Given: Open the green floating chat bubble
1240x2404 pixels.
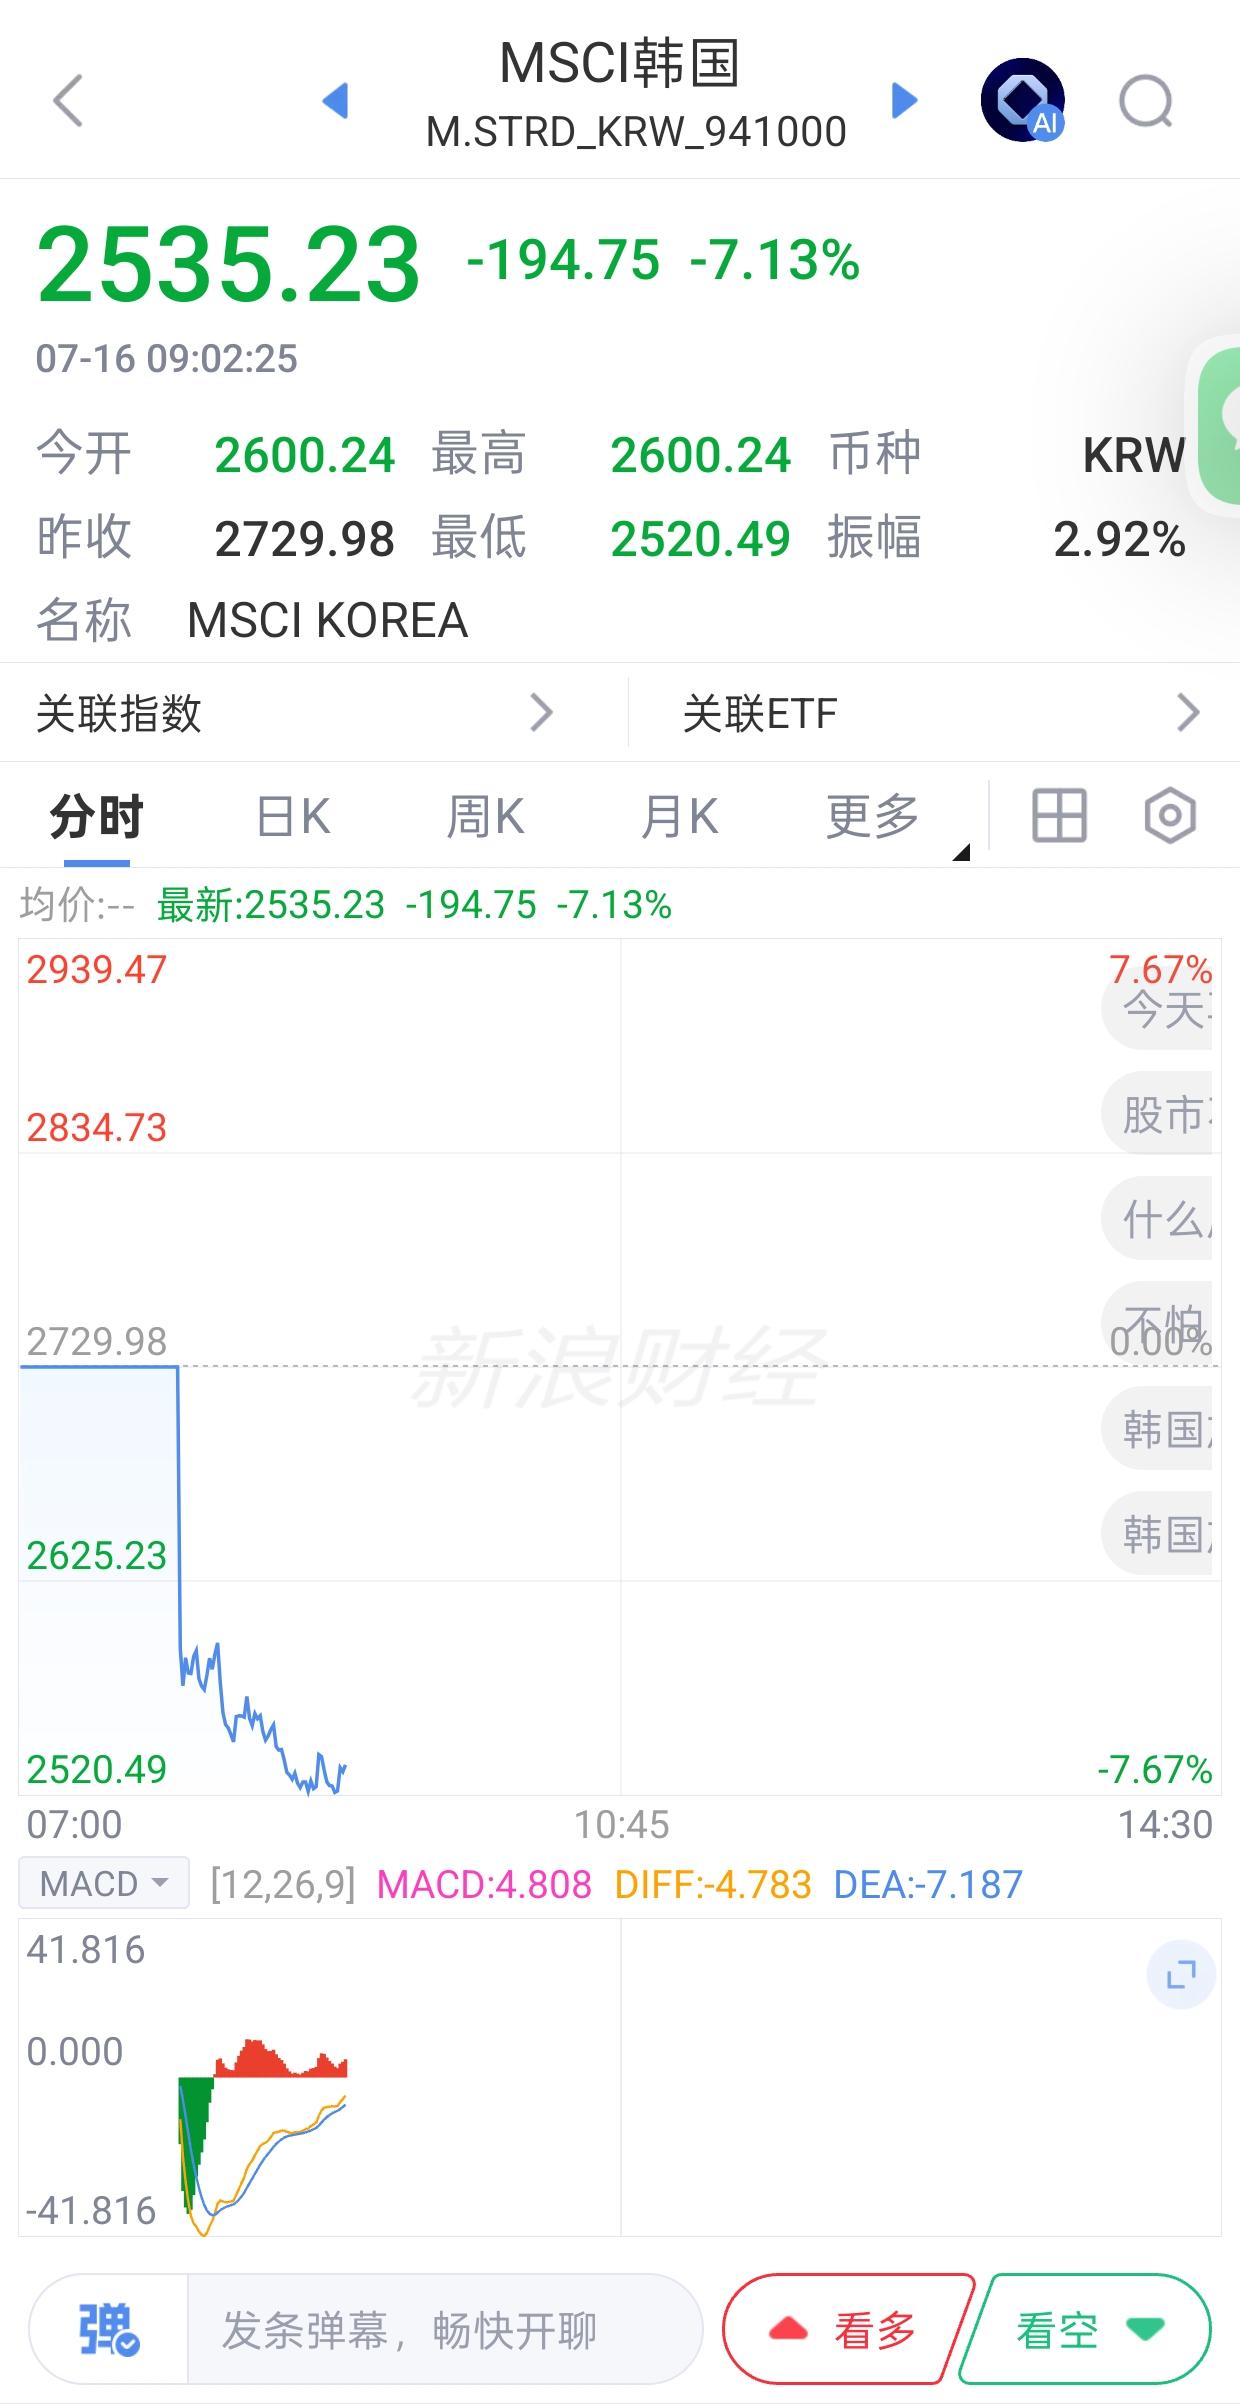Looking at the screenshot, I should (x=1218, y=427).
